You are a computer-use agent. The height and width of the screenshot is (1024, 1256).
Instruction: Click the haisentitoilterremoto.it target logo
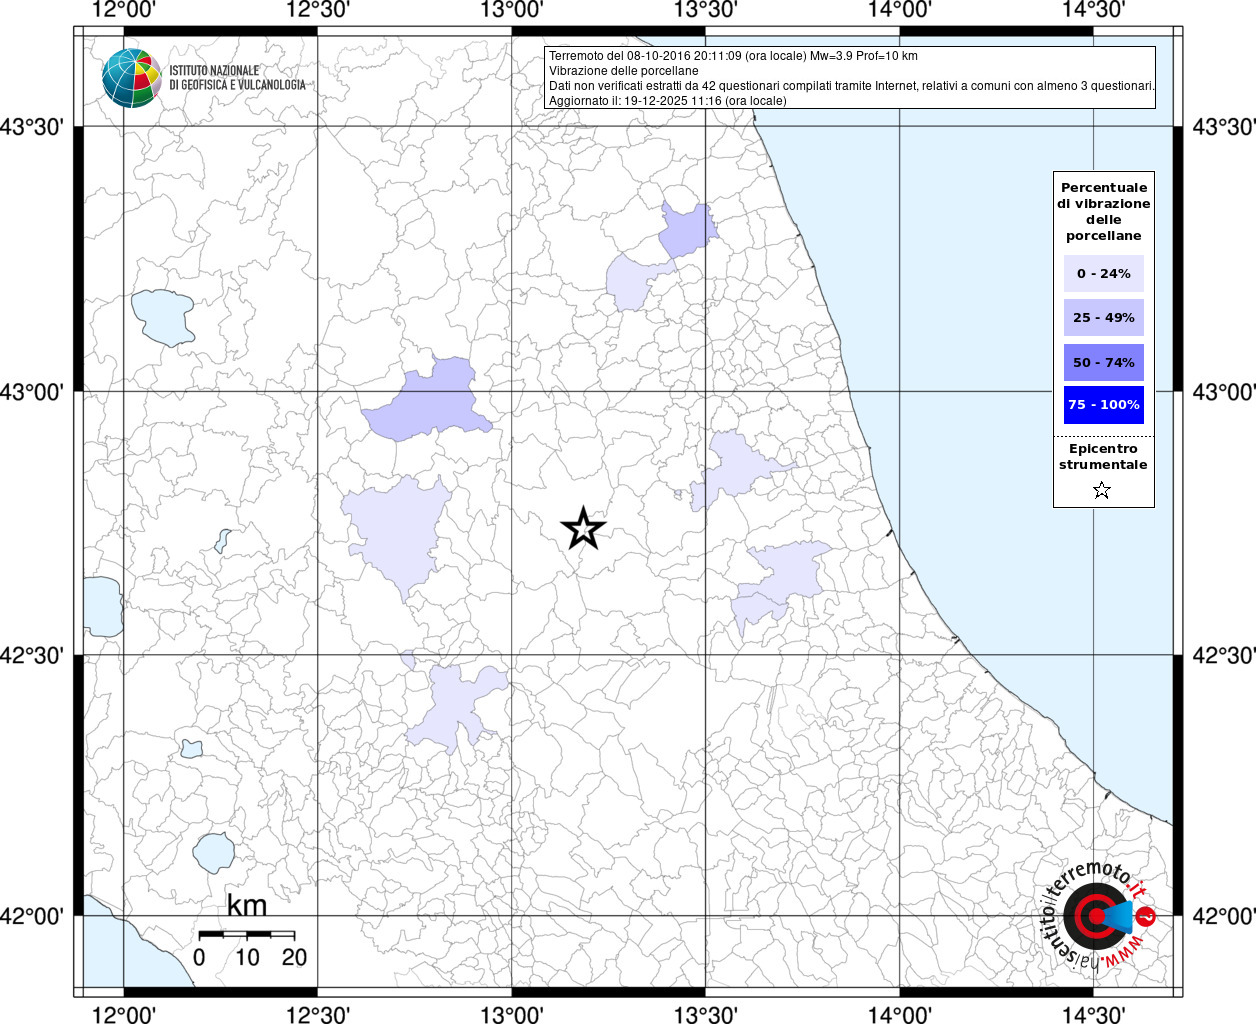1098,915
